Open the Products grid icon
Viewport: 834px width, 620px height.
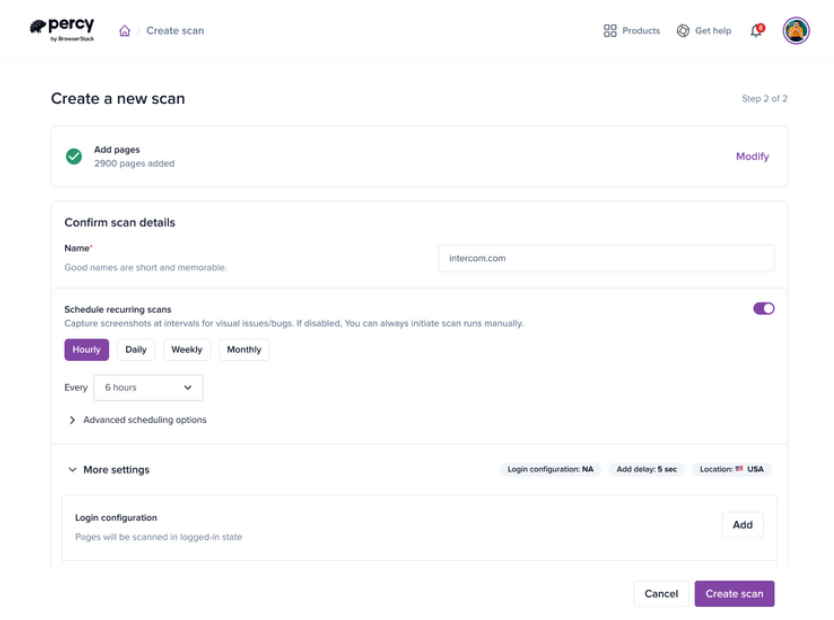pos(610,31)
